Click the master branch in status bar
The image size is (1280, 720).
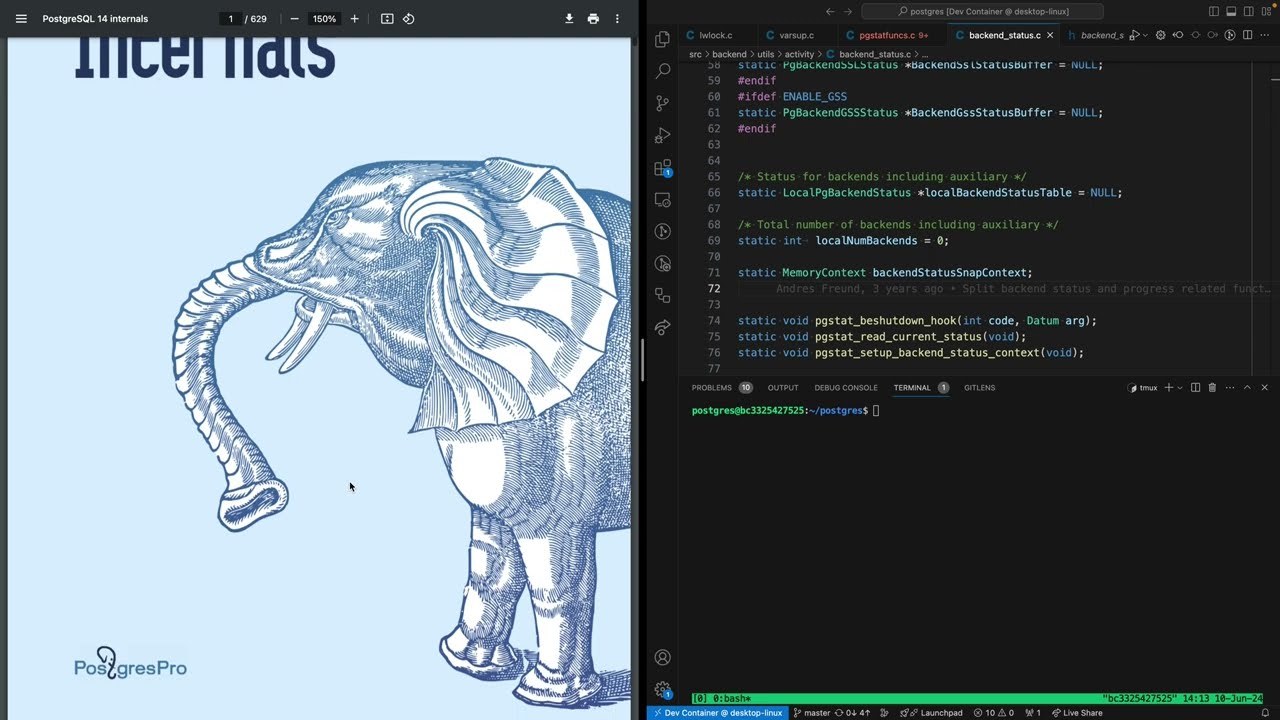811,713
